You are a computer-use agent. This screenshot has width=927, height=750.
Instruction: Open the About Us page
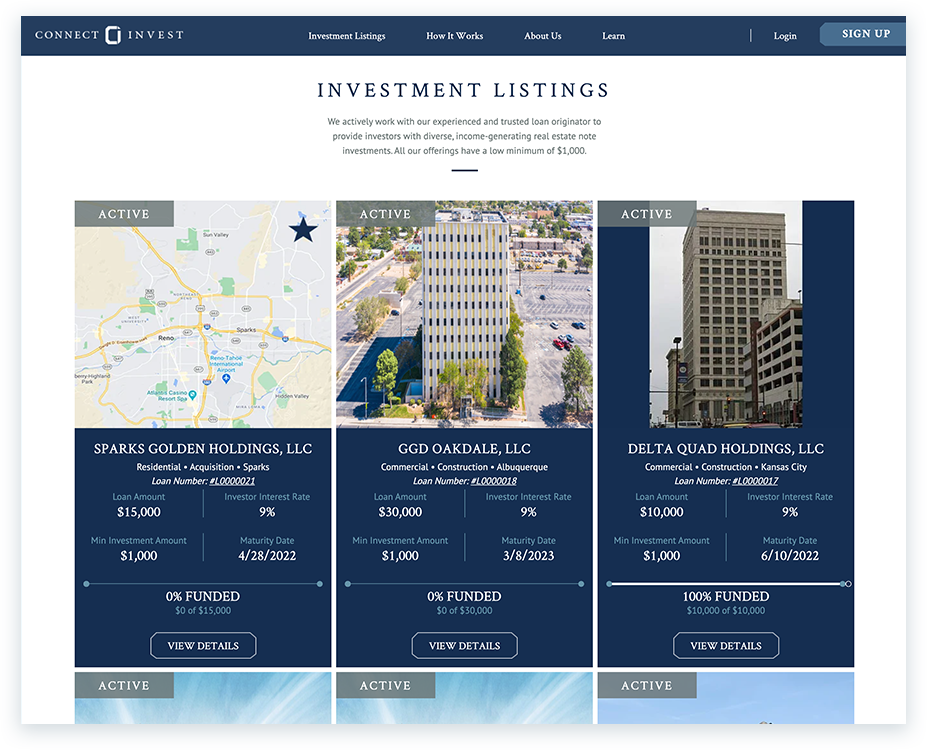542,36
